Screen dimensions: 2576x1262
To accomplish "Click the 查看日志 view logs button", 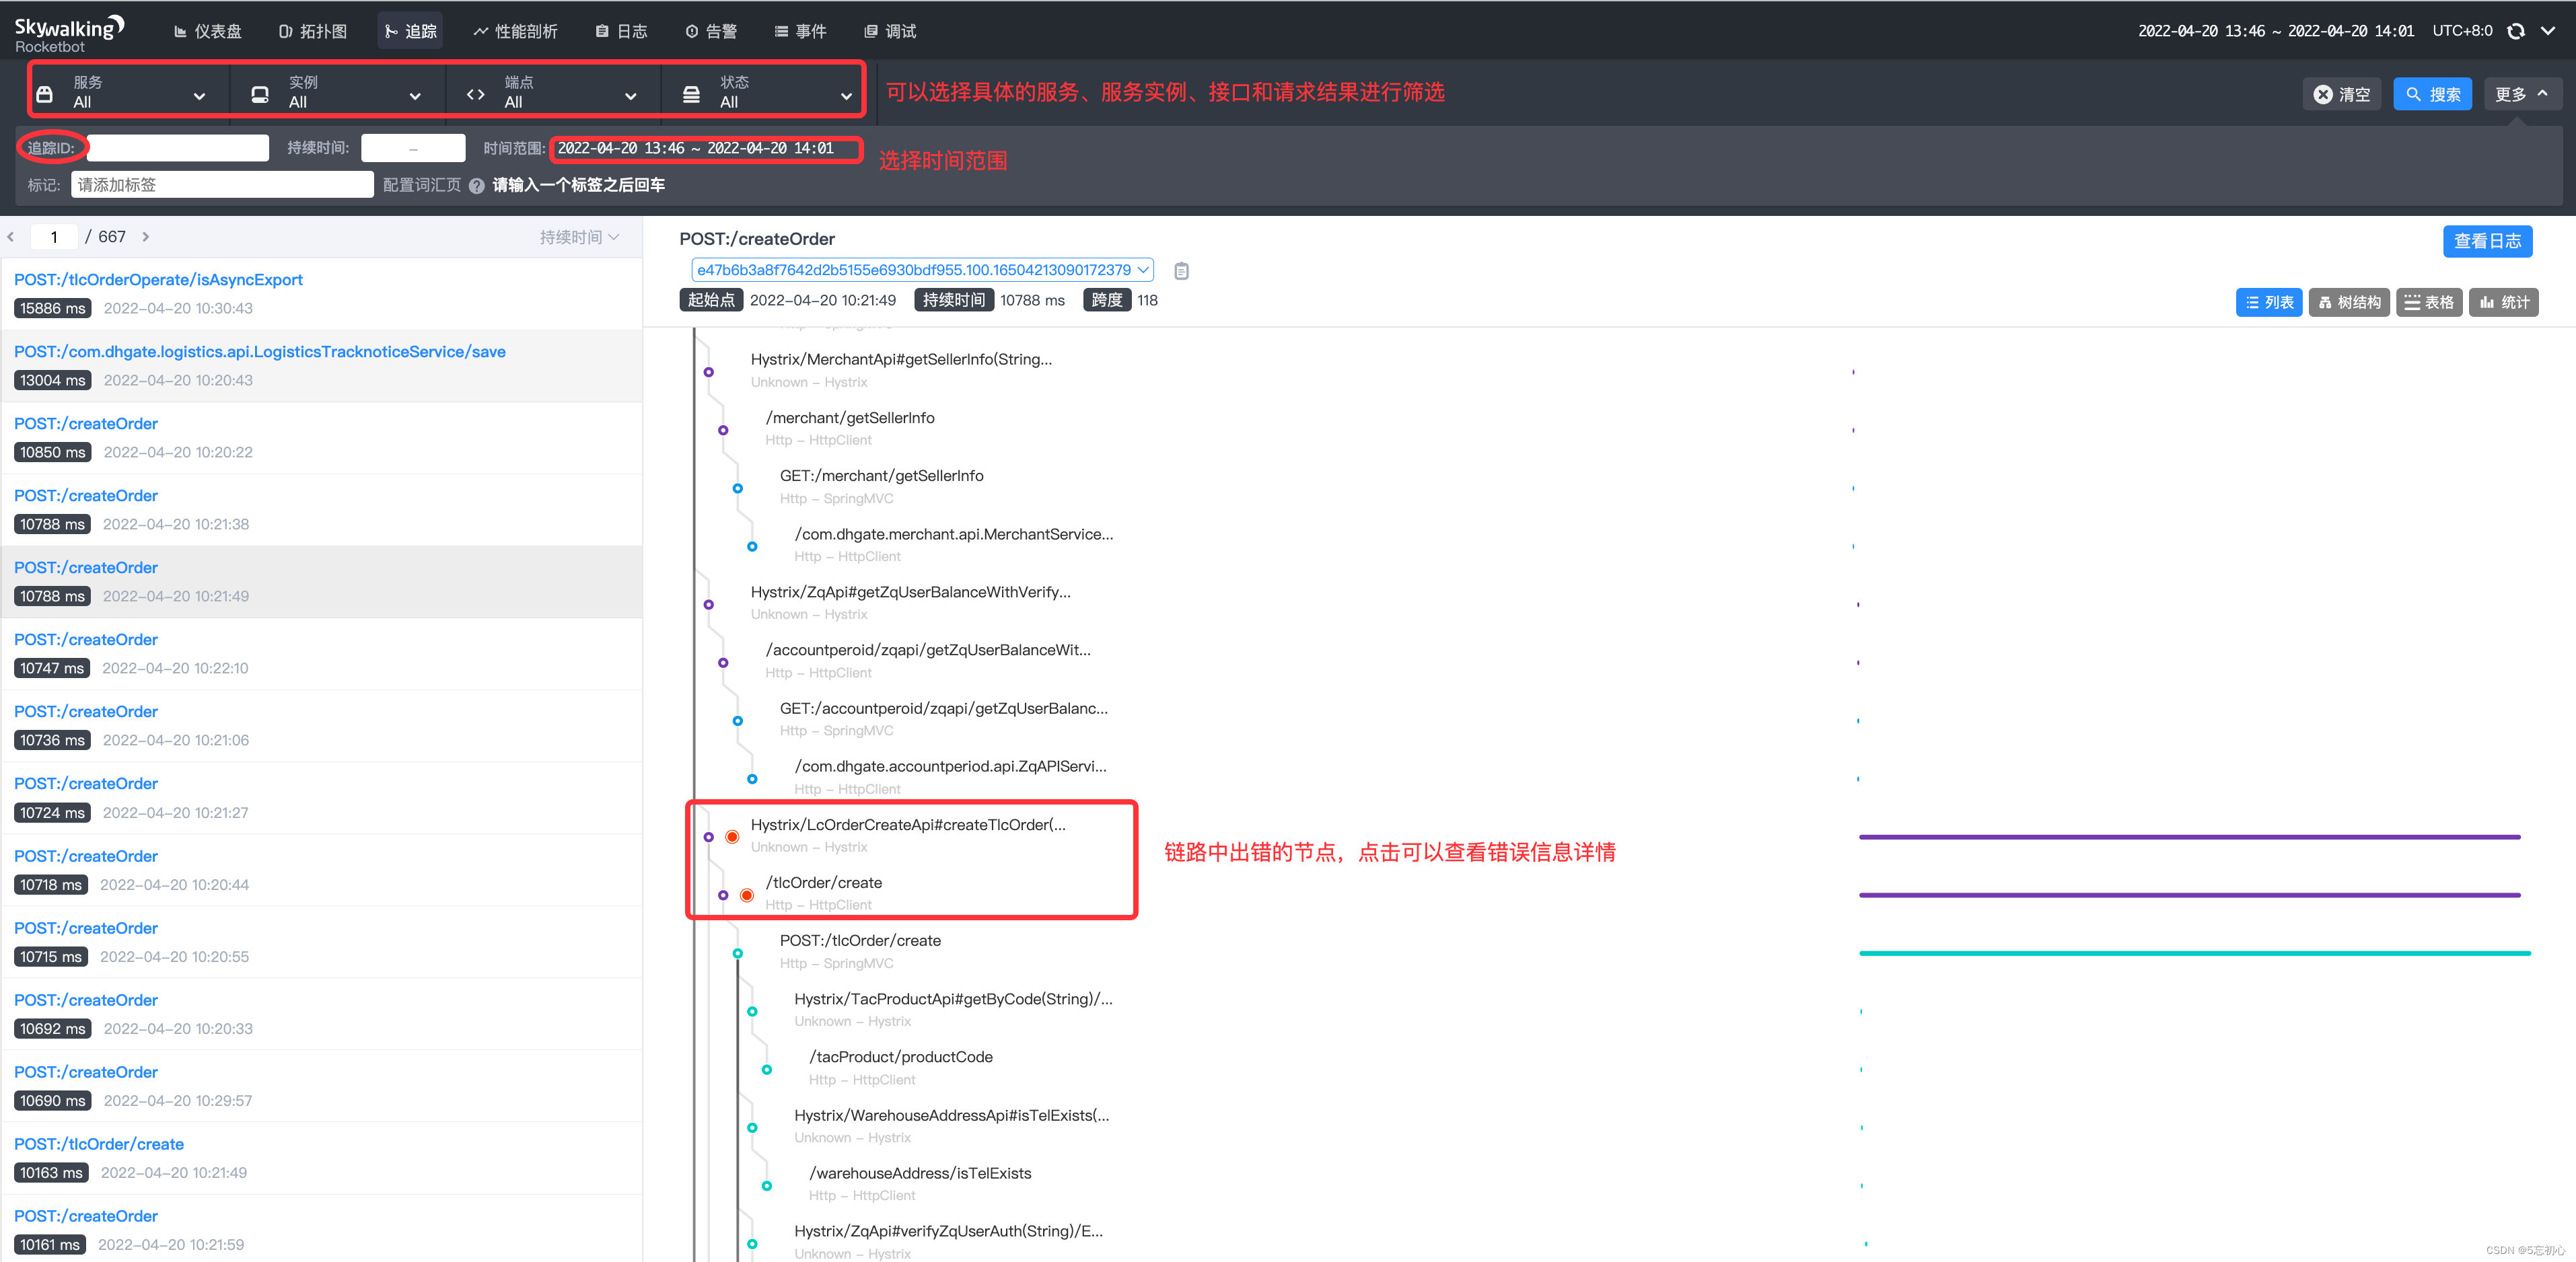I will click(2487, 241).
